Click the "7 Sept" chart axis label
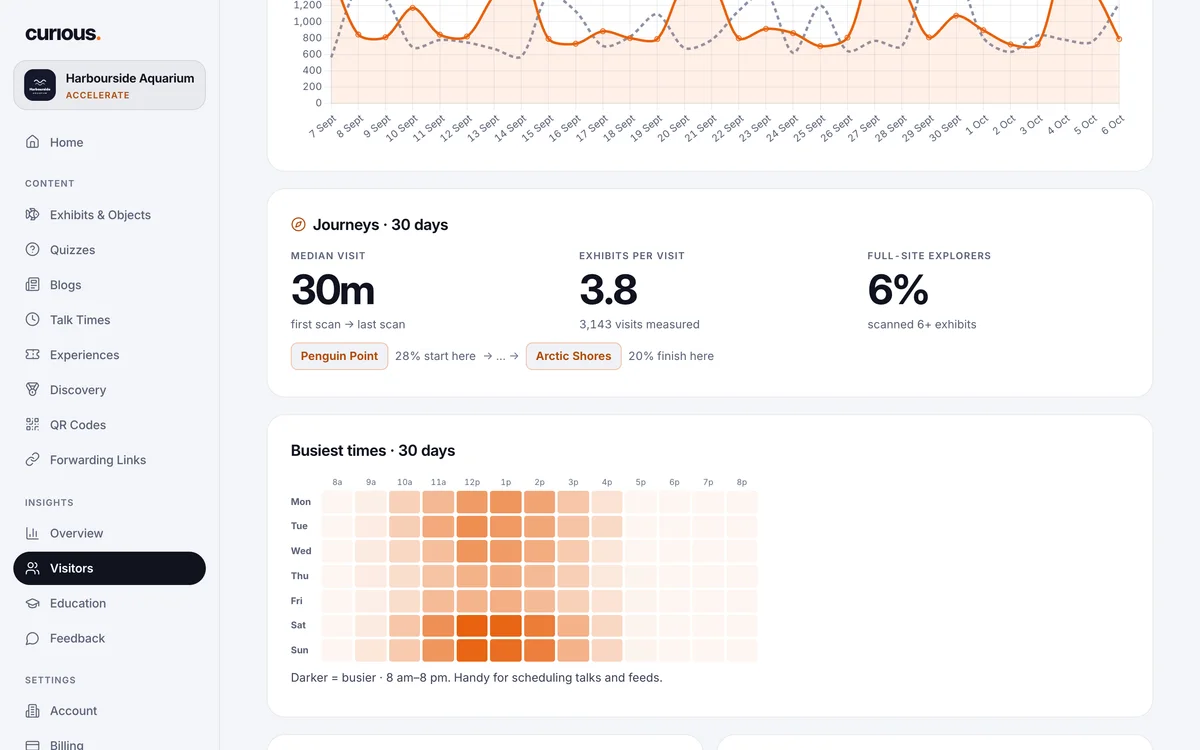 (x=322, y=128)
